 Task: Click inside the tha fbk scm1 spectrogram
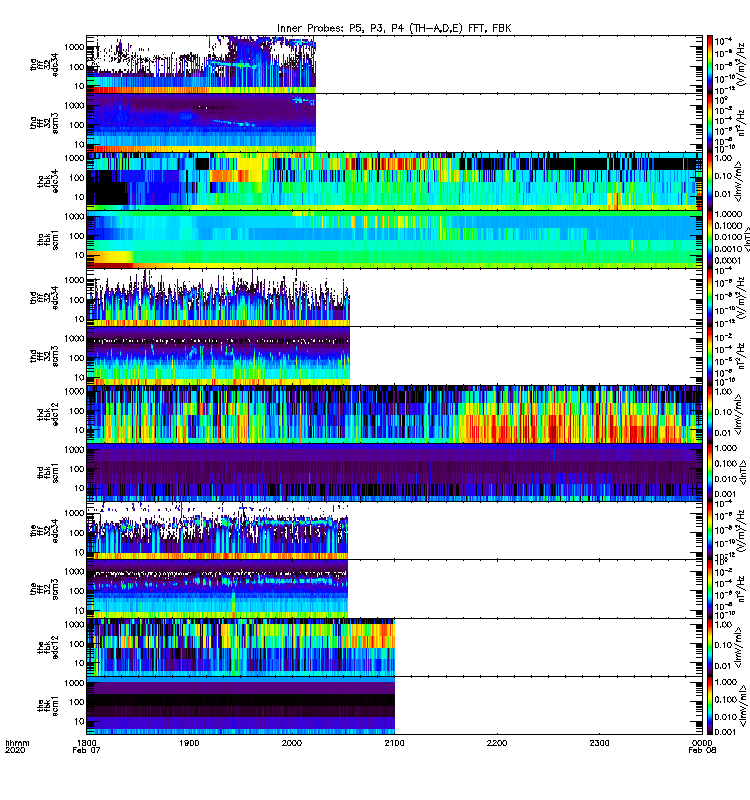(x=394, y=239)
